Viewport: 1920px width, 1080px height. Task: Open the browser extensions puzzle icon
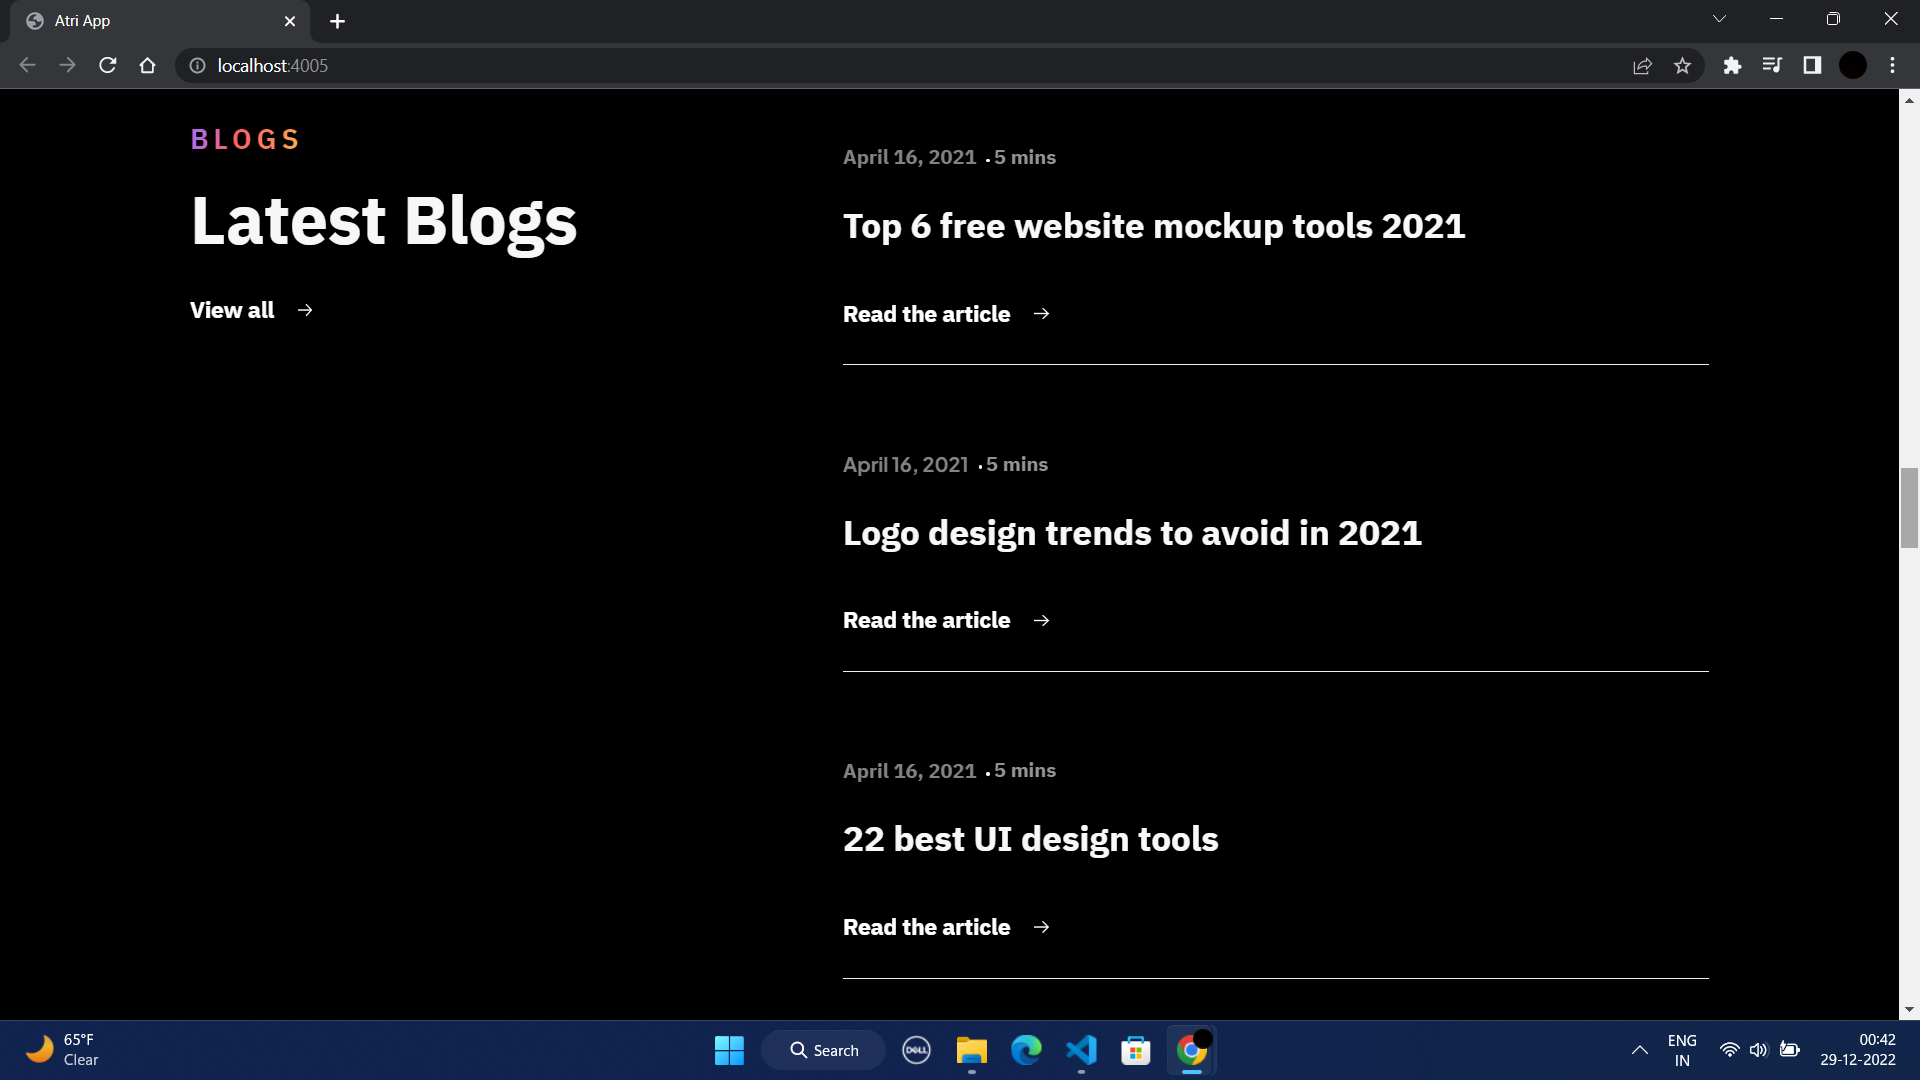[x=1733, y=65]
